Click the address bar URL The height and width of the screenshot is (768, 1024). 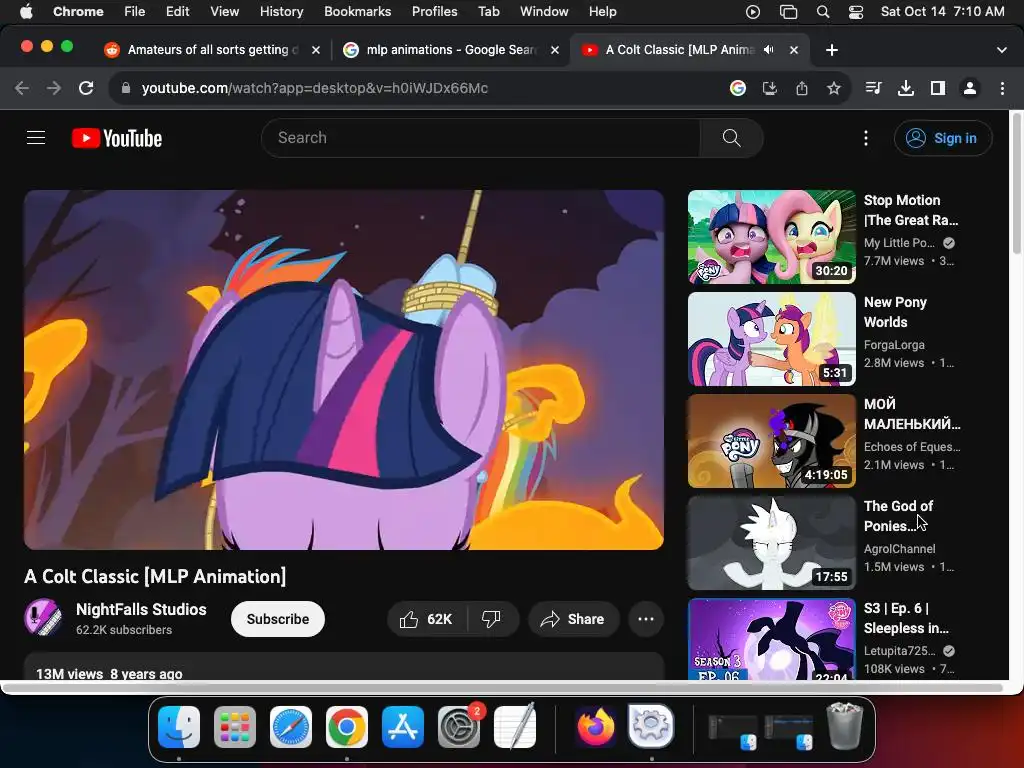(314, 88)
